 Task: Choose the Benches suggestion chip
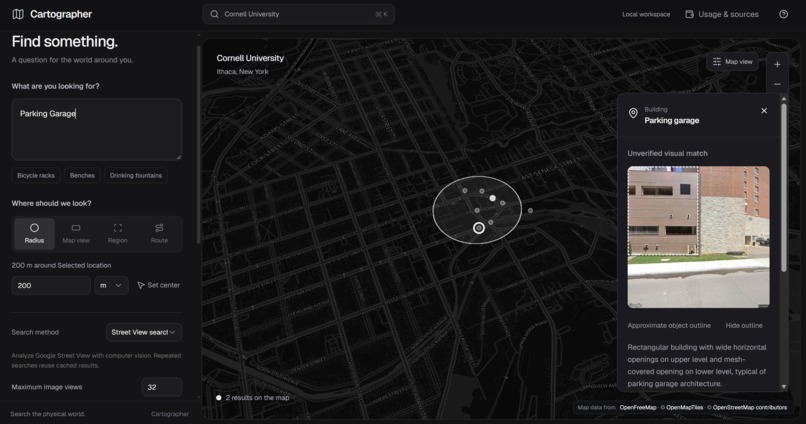coord(82,176)
